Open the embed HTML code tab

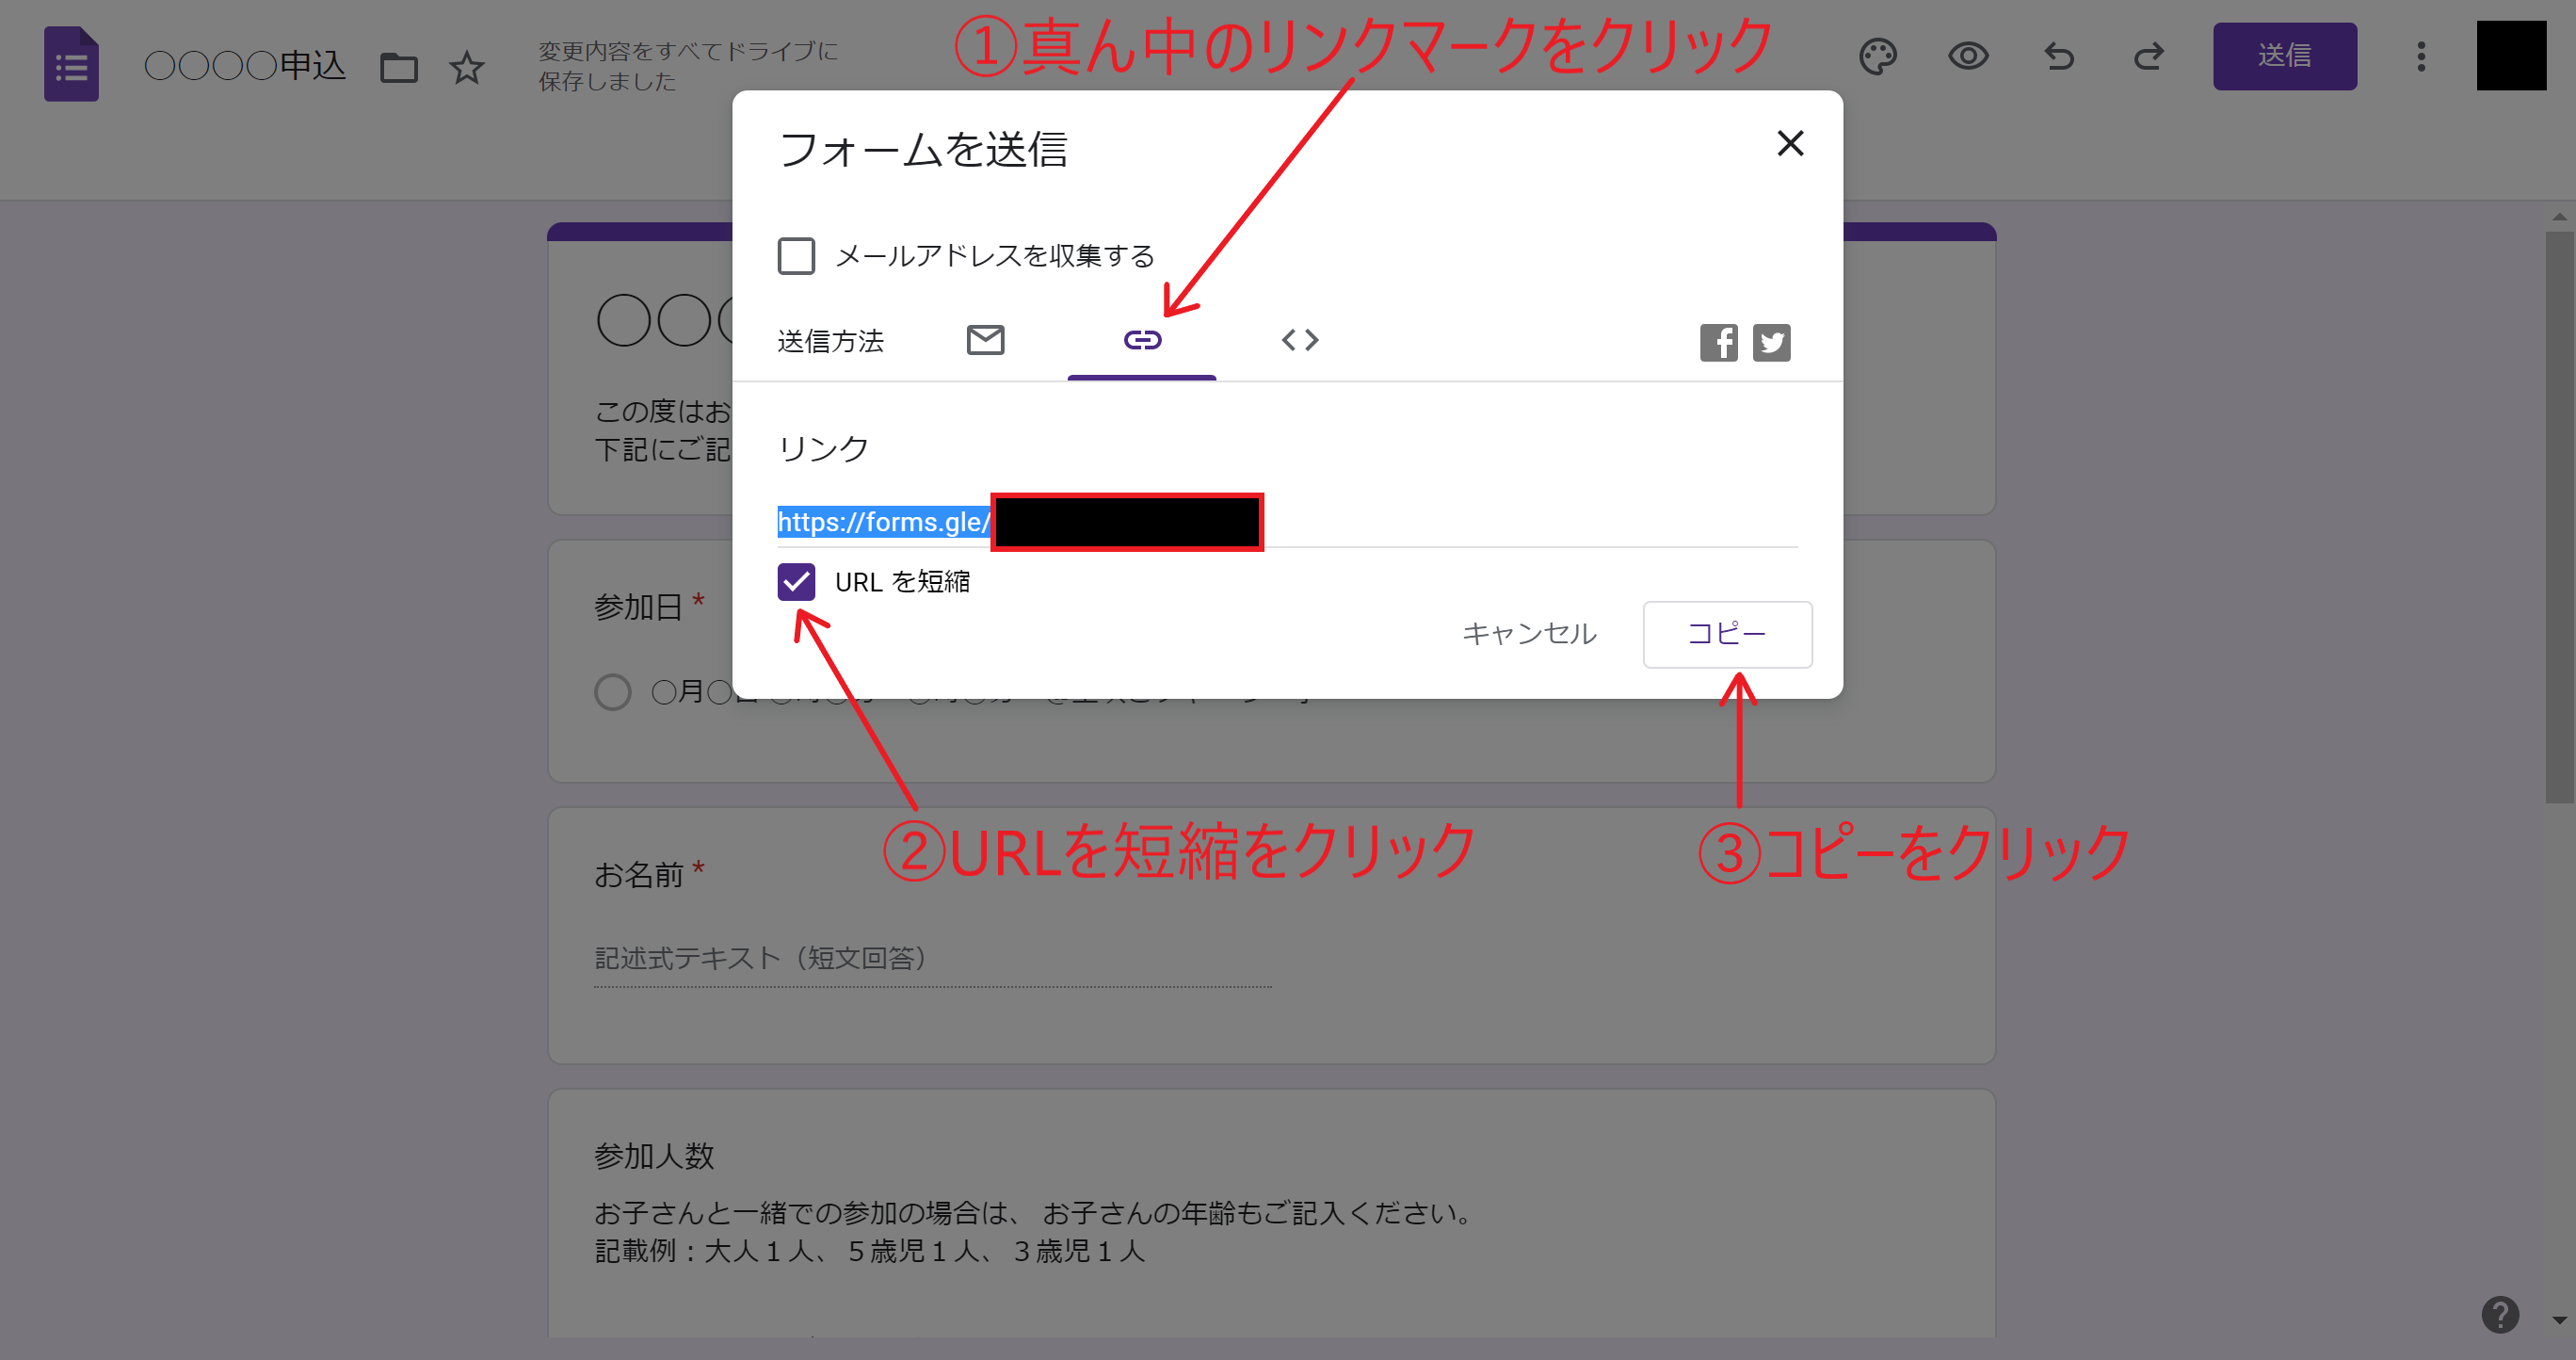pyautogui.click(x=1299, y=340)
